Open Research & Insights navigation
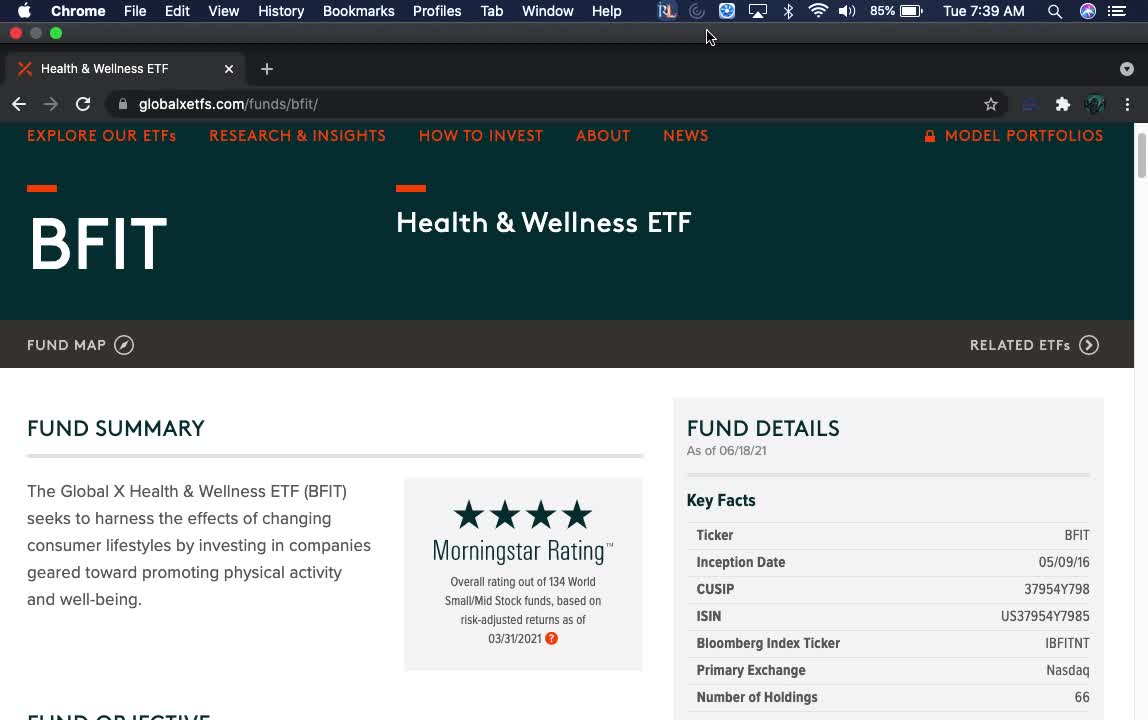The image size is (1148, 720). [x=297, y=136]
